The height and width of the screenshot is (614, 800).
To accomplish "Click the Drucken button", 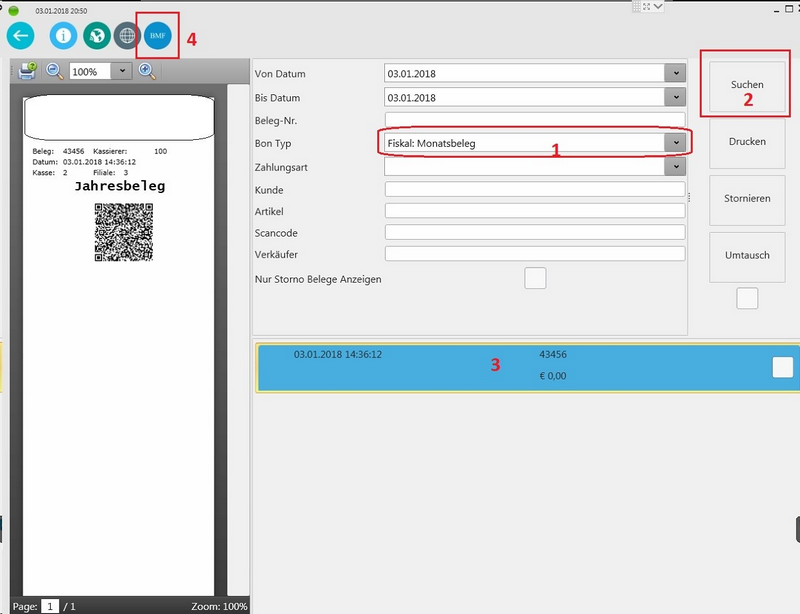I will tap(747, 142).
